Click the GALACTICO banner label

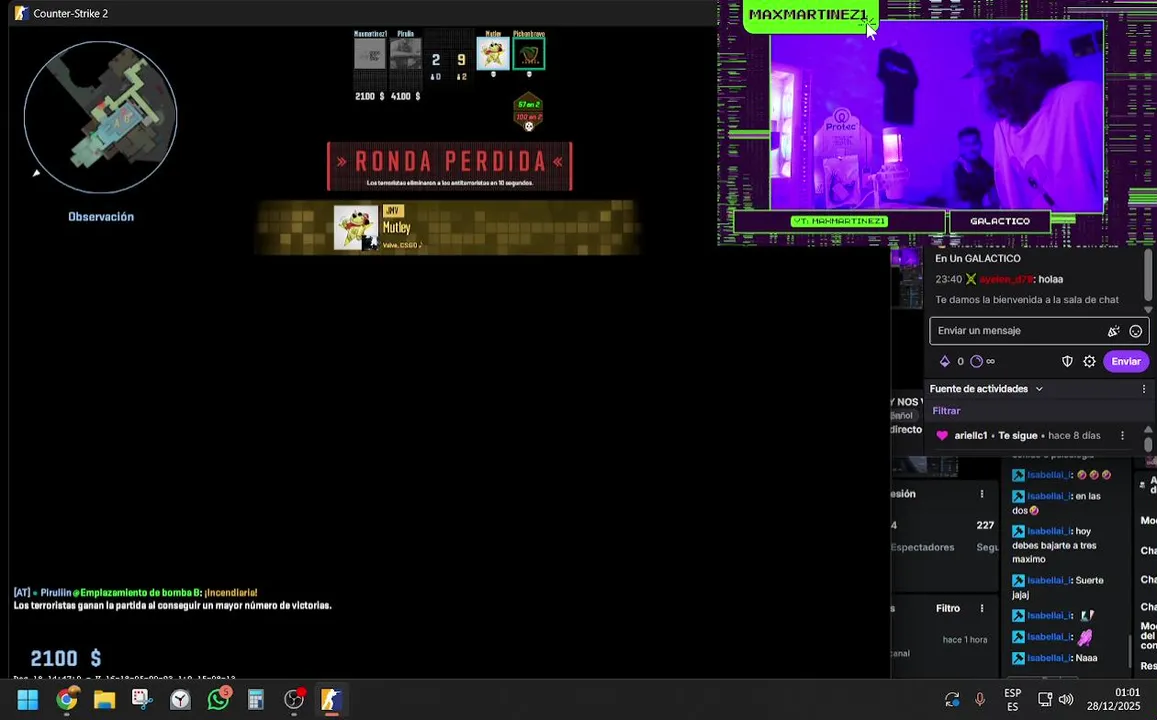click(1000, 221)
